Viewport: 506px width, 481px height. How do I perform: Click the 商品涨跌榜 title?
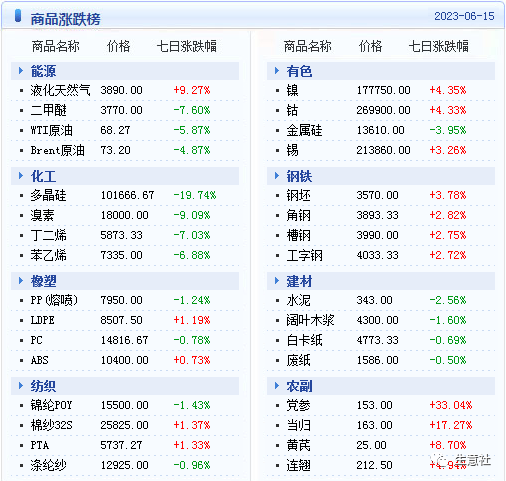(65, 19)
